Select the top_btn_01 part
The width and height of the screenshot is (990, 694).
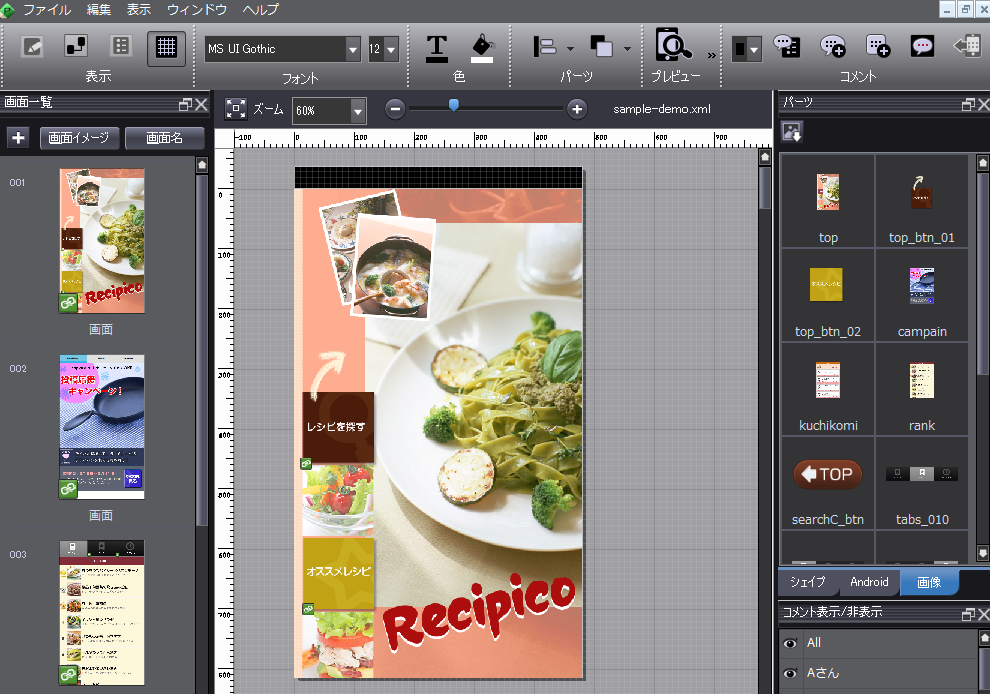point(922,201)
